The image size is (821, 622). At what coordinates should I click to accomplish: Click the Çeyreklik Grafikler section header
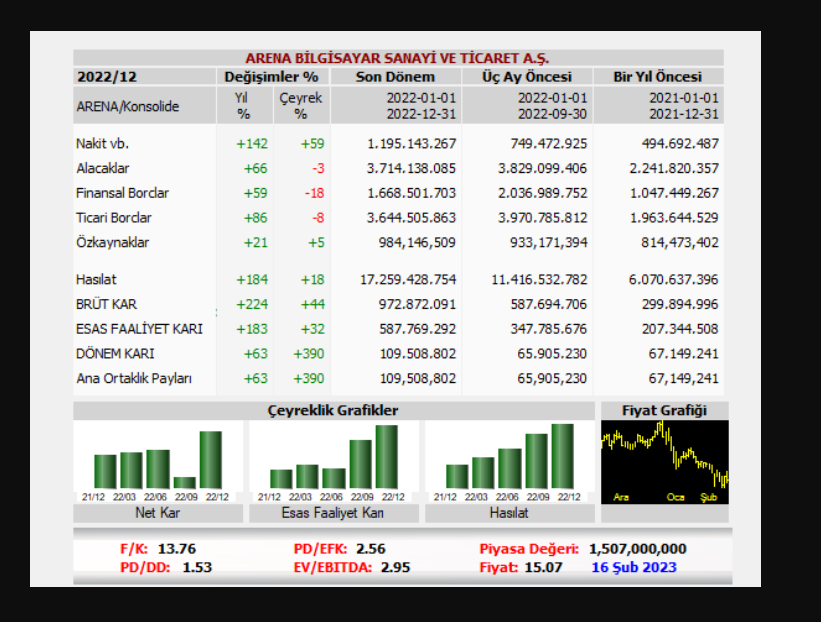333,410
